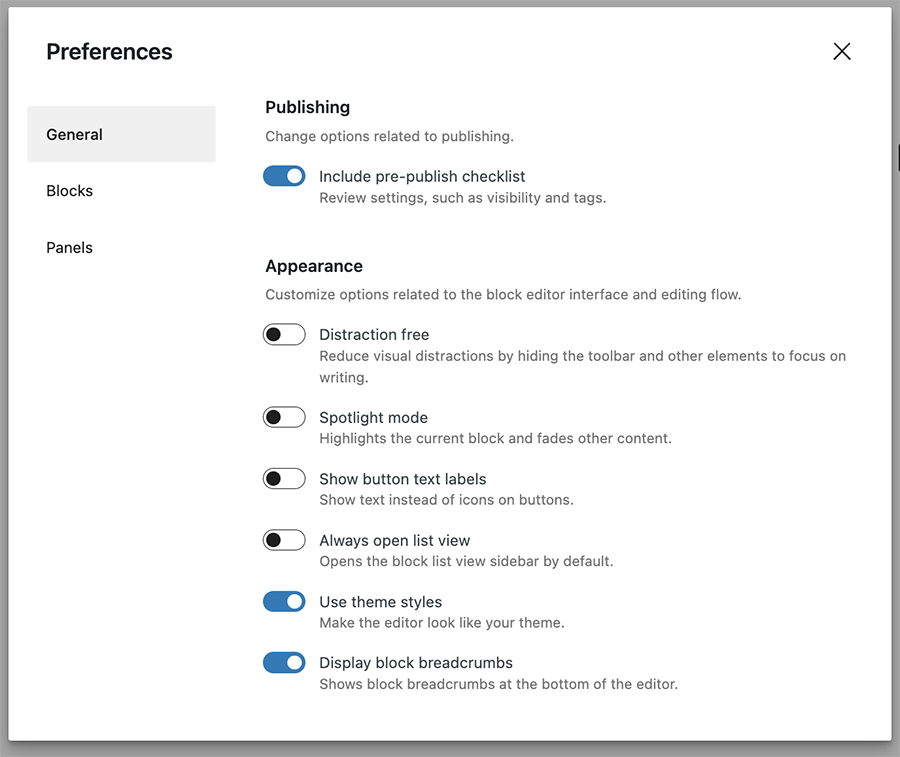This screenshot has height=757, width=900.
Task: Disable the Include pre-publish checklist toggle
Action: 284,175
